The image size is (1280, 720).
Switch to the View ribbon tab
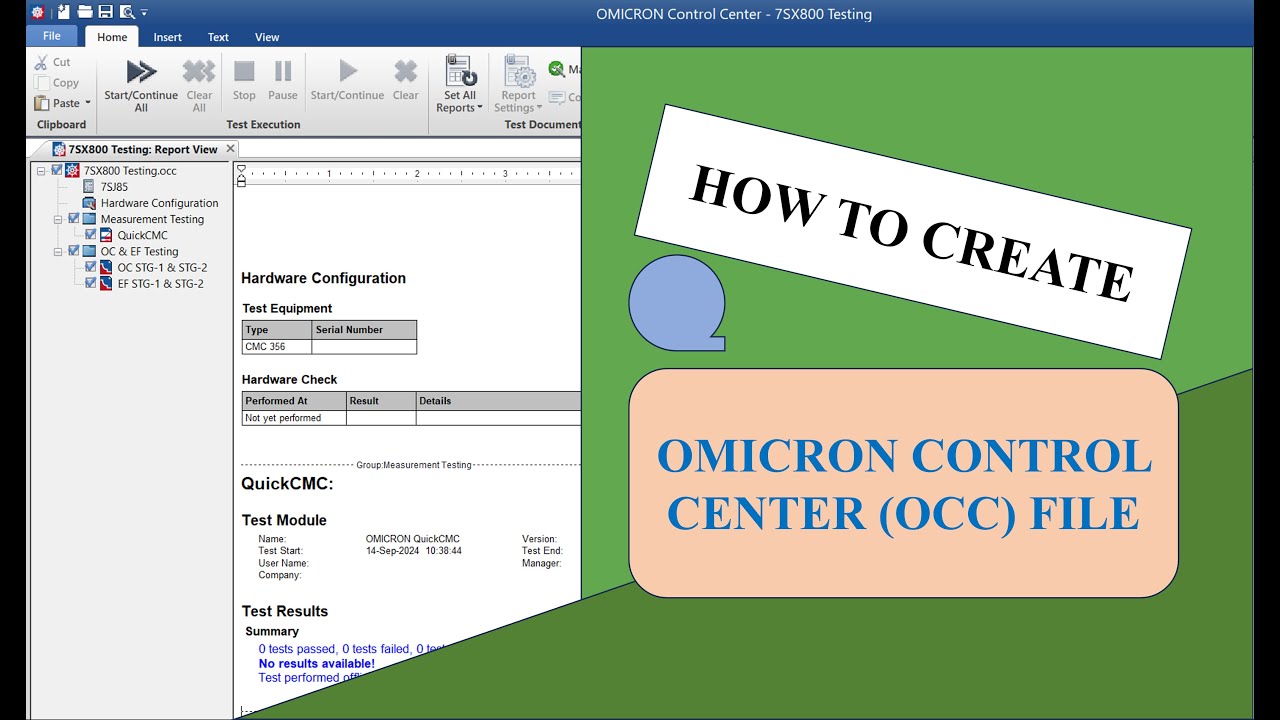(267, 37)
